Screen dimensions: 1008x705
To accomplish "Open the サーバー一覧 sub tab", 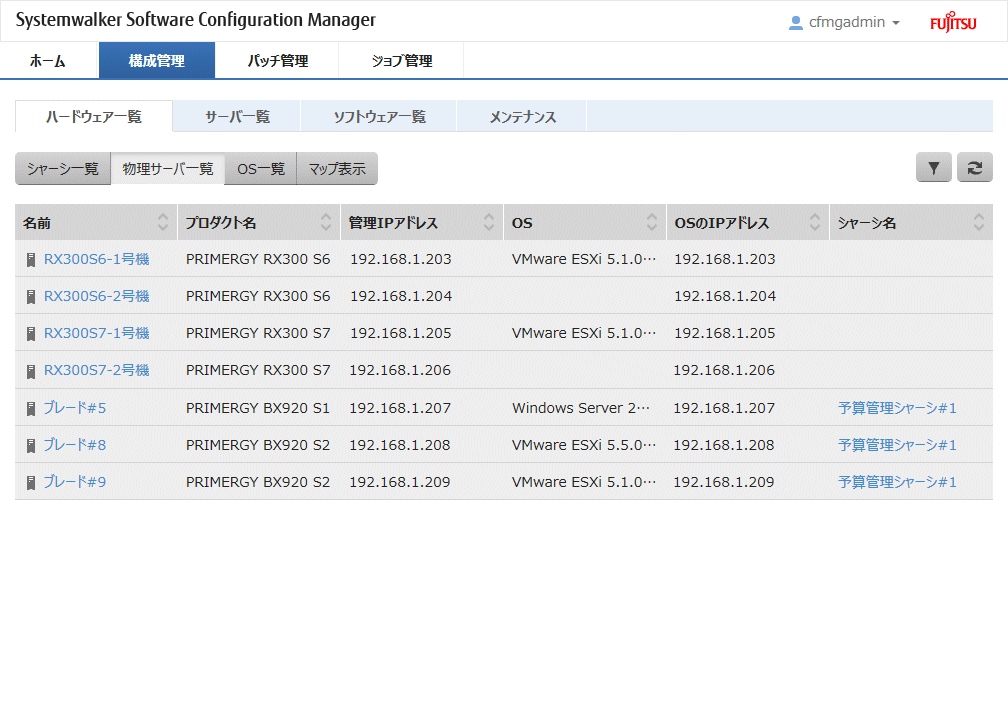I will tap(237, 116).
